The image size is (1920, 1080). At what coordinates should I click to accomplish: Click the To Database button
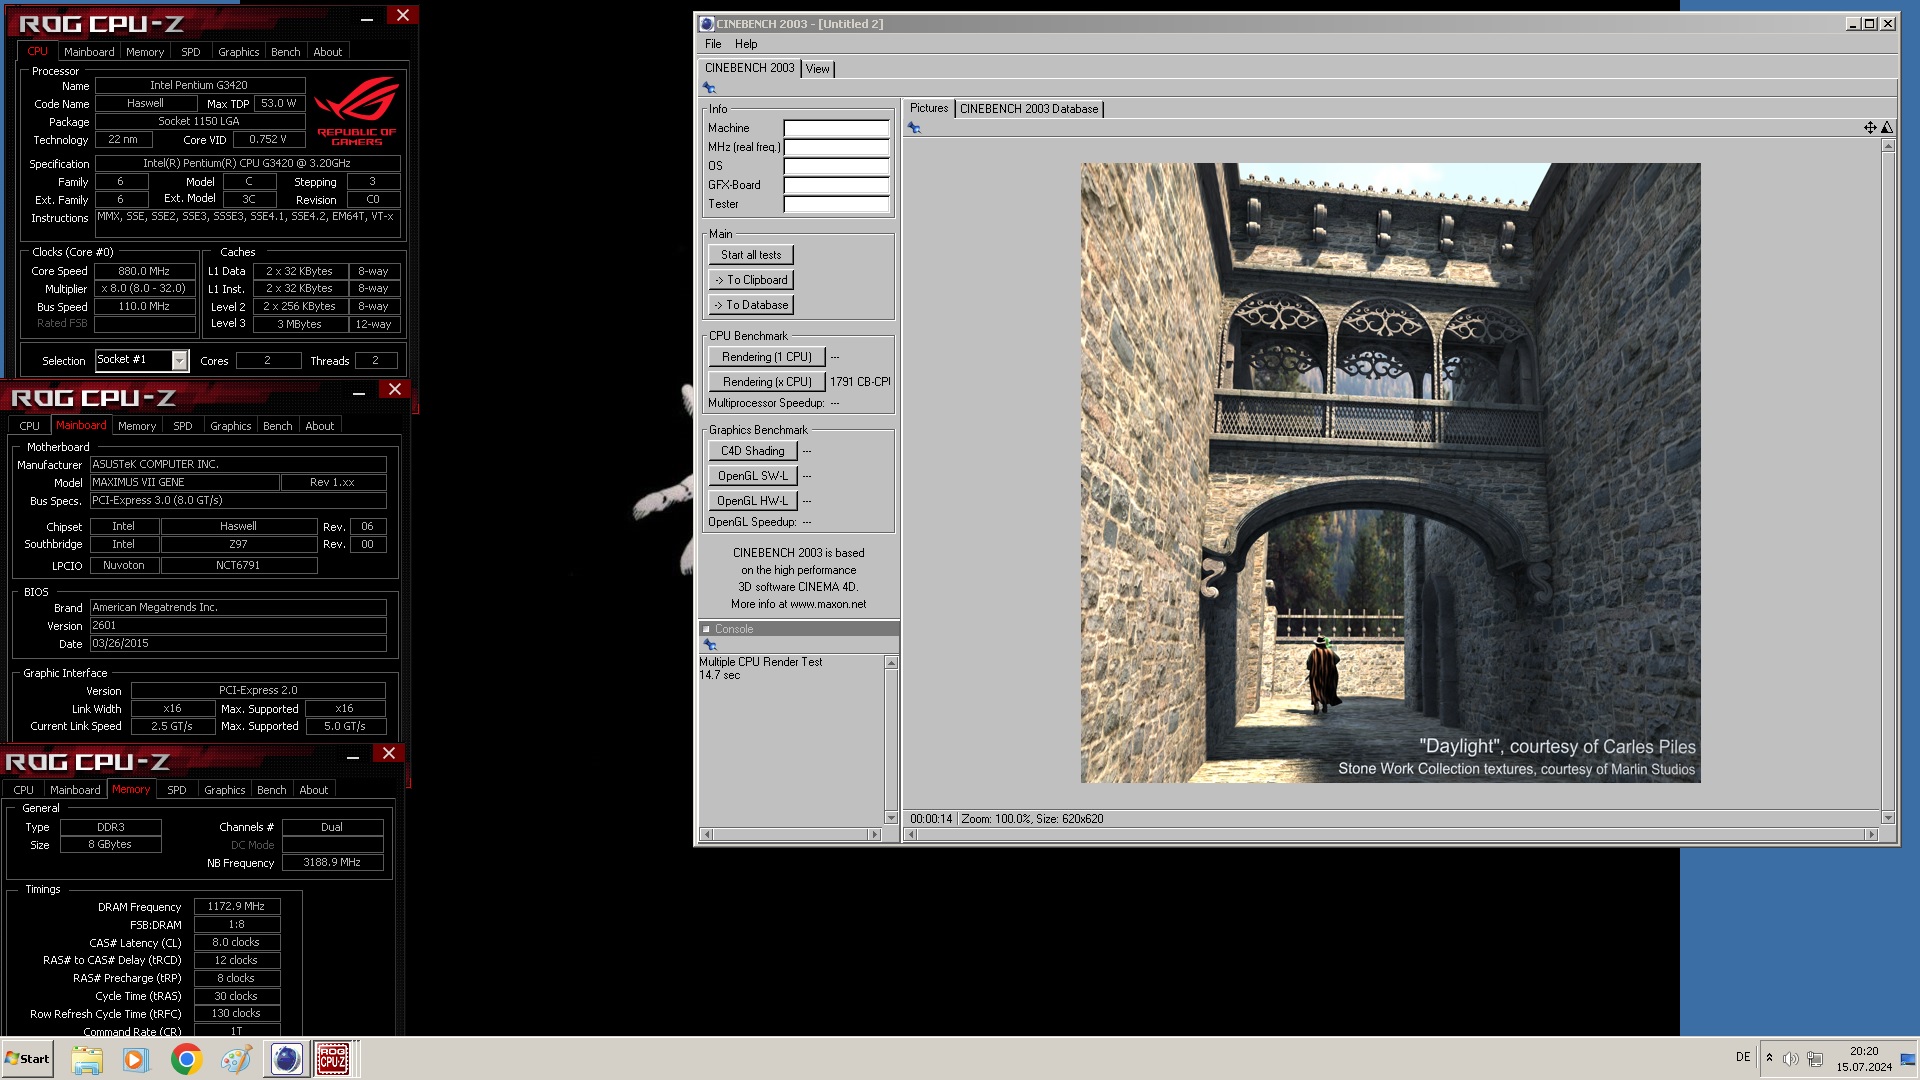pyautogui.click(x=751, y=305)
